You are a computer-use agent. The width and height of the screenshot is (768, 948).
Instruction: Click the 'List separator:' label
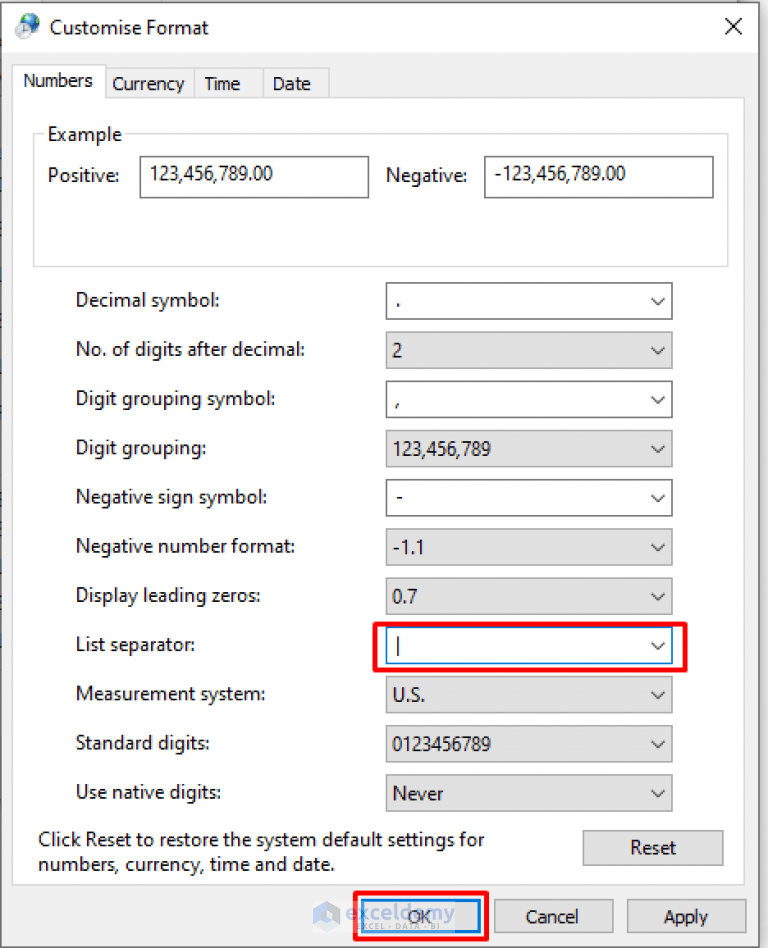[x=135, y=644]
